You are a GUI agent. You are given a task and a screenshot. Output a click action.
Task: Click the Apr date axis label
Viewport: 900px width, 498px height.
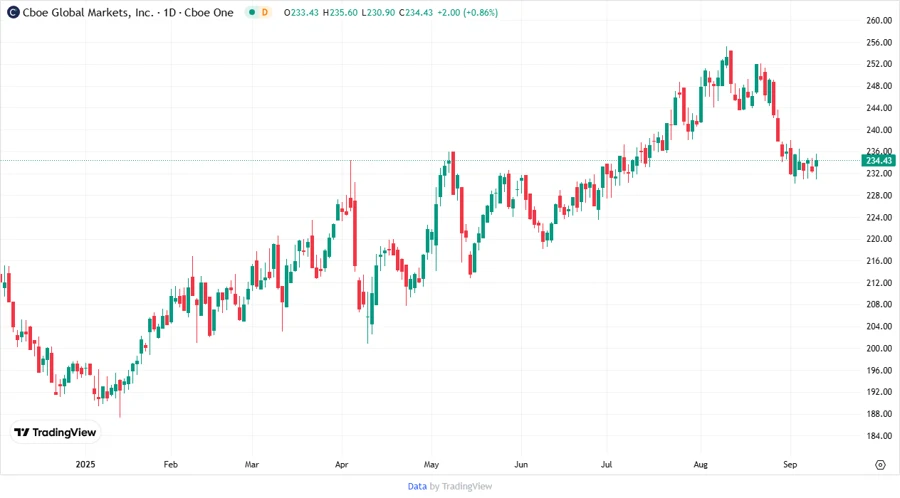coord(342,464)
